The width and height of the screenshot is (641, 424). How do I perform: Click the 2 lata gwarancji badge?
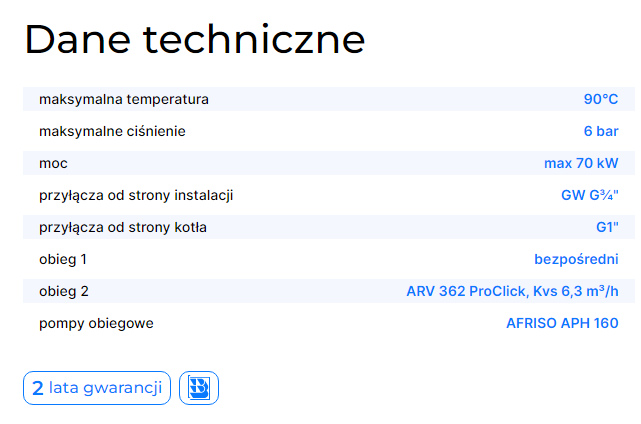(97, 388)
